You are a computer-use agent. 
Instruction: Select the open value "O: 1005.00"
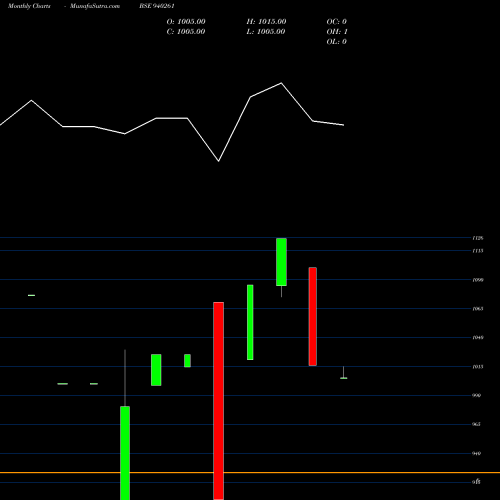(186, 22)
